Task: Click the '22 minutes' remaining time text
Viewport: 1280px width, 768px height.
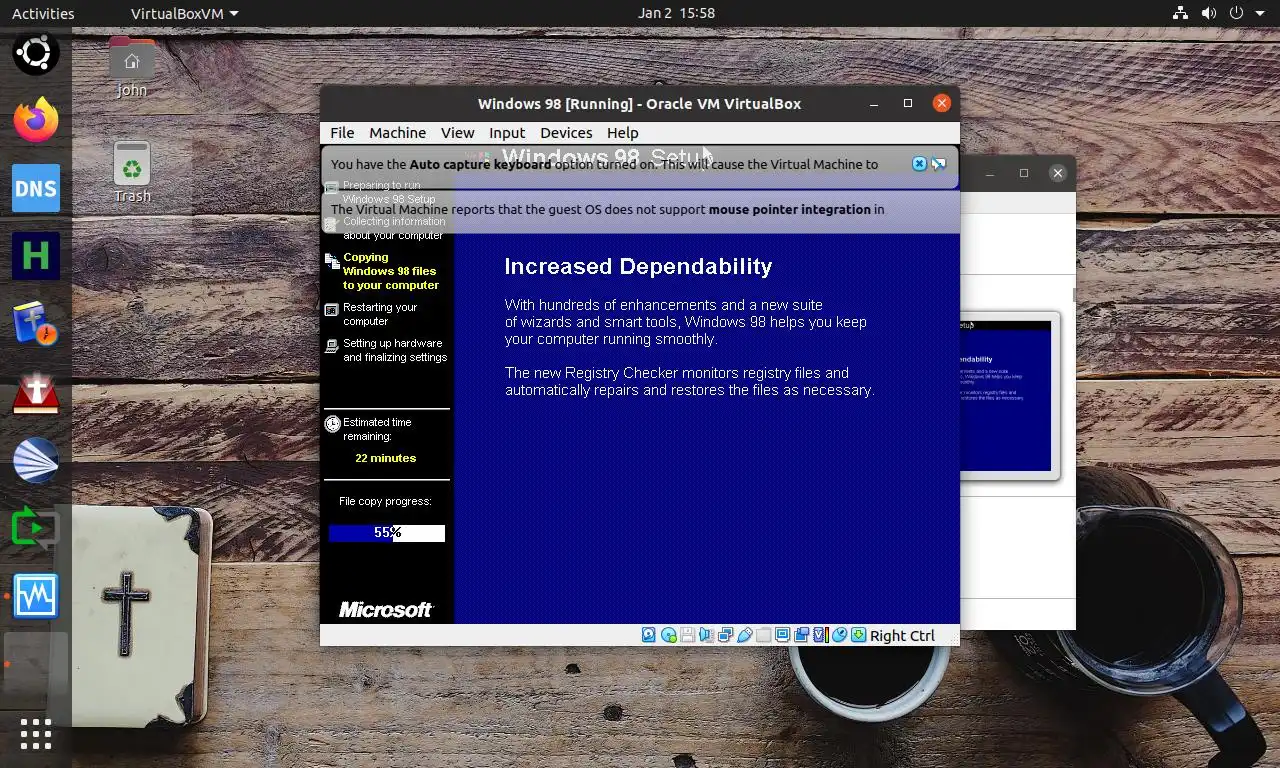Action: click(x=385, y=458)
